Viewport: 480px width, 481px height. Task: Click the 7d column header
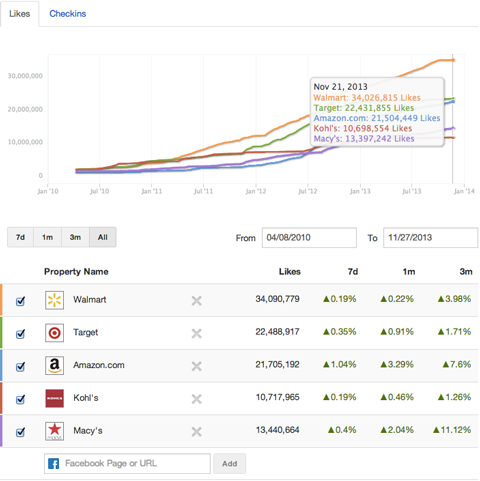[353, 272]
